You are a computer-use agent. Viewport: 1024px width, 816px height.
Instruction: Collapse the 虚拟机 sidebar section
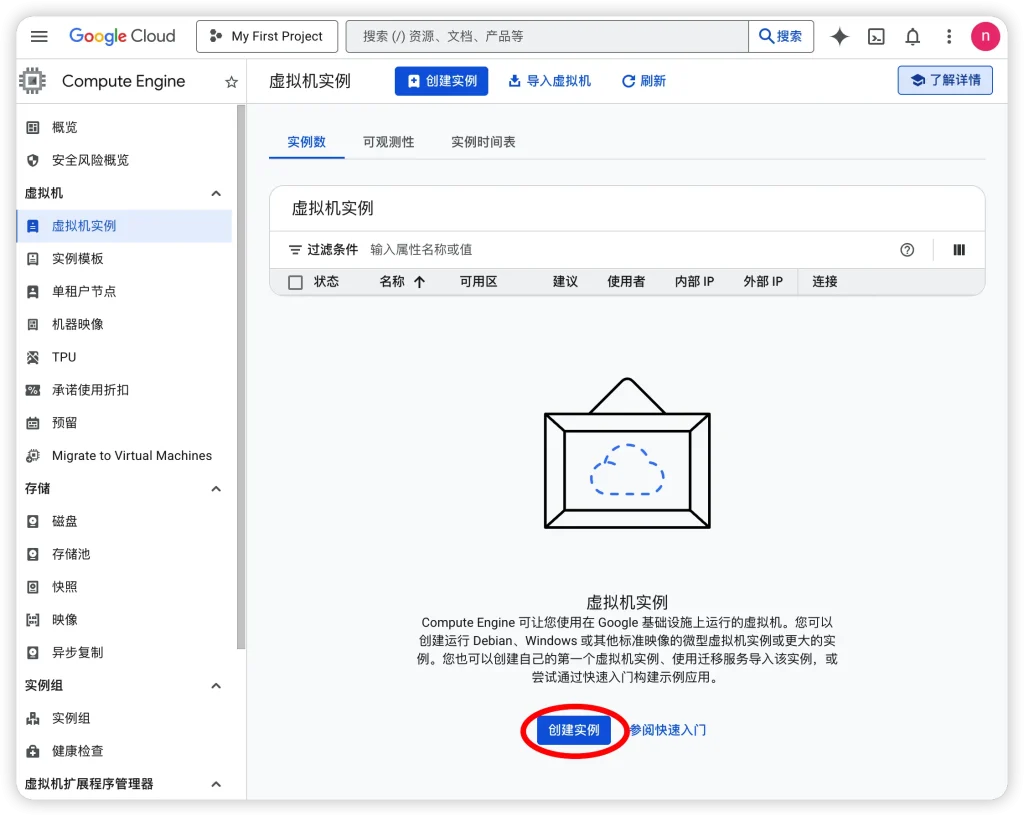tap(216, 193)
